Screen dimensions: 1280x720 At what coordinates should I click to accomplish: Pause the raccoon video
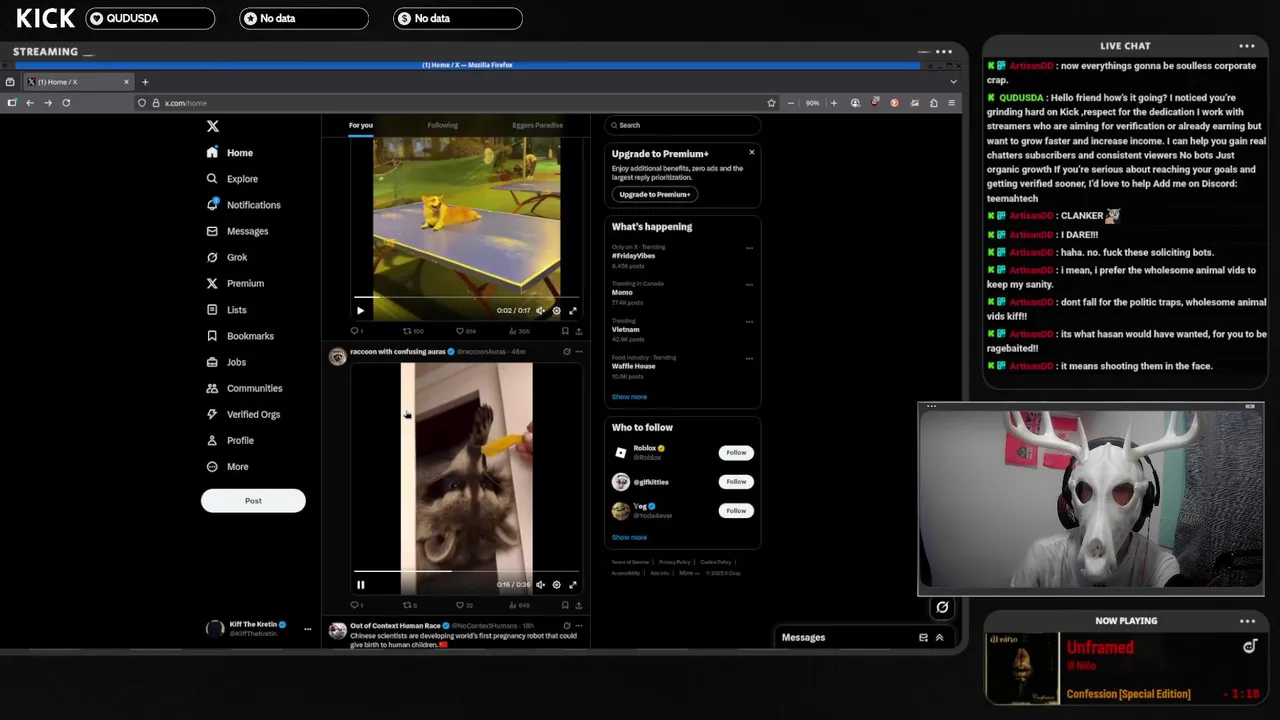tap(360, 585)
